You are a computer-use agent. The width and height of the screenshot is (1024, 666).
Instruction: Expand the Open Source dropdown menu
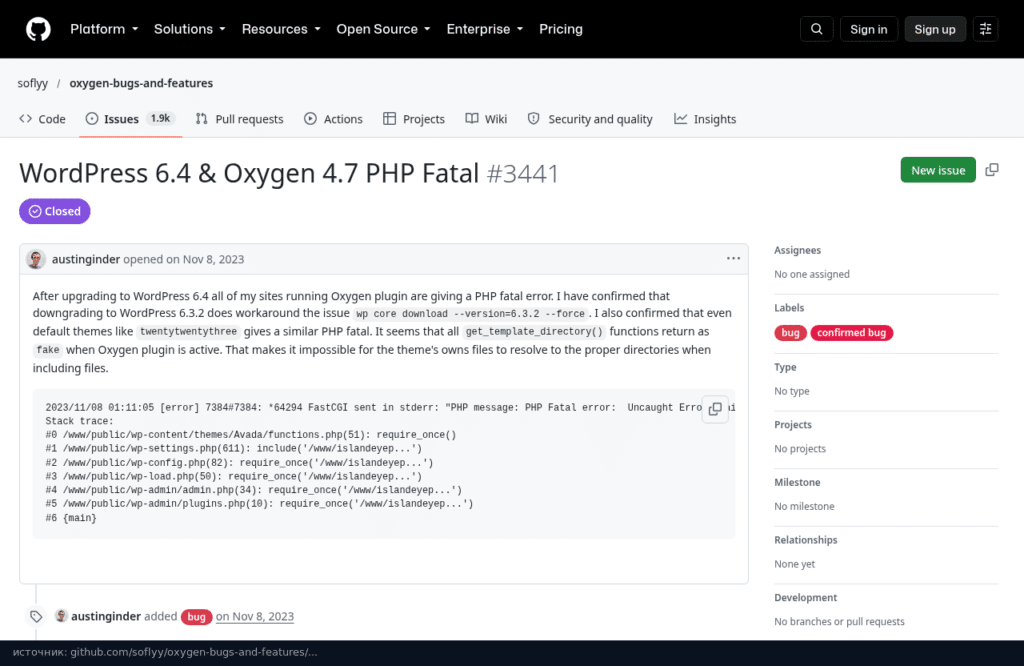tap(383, 29)
